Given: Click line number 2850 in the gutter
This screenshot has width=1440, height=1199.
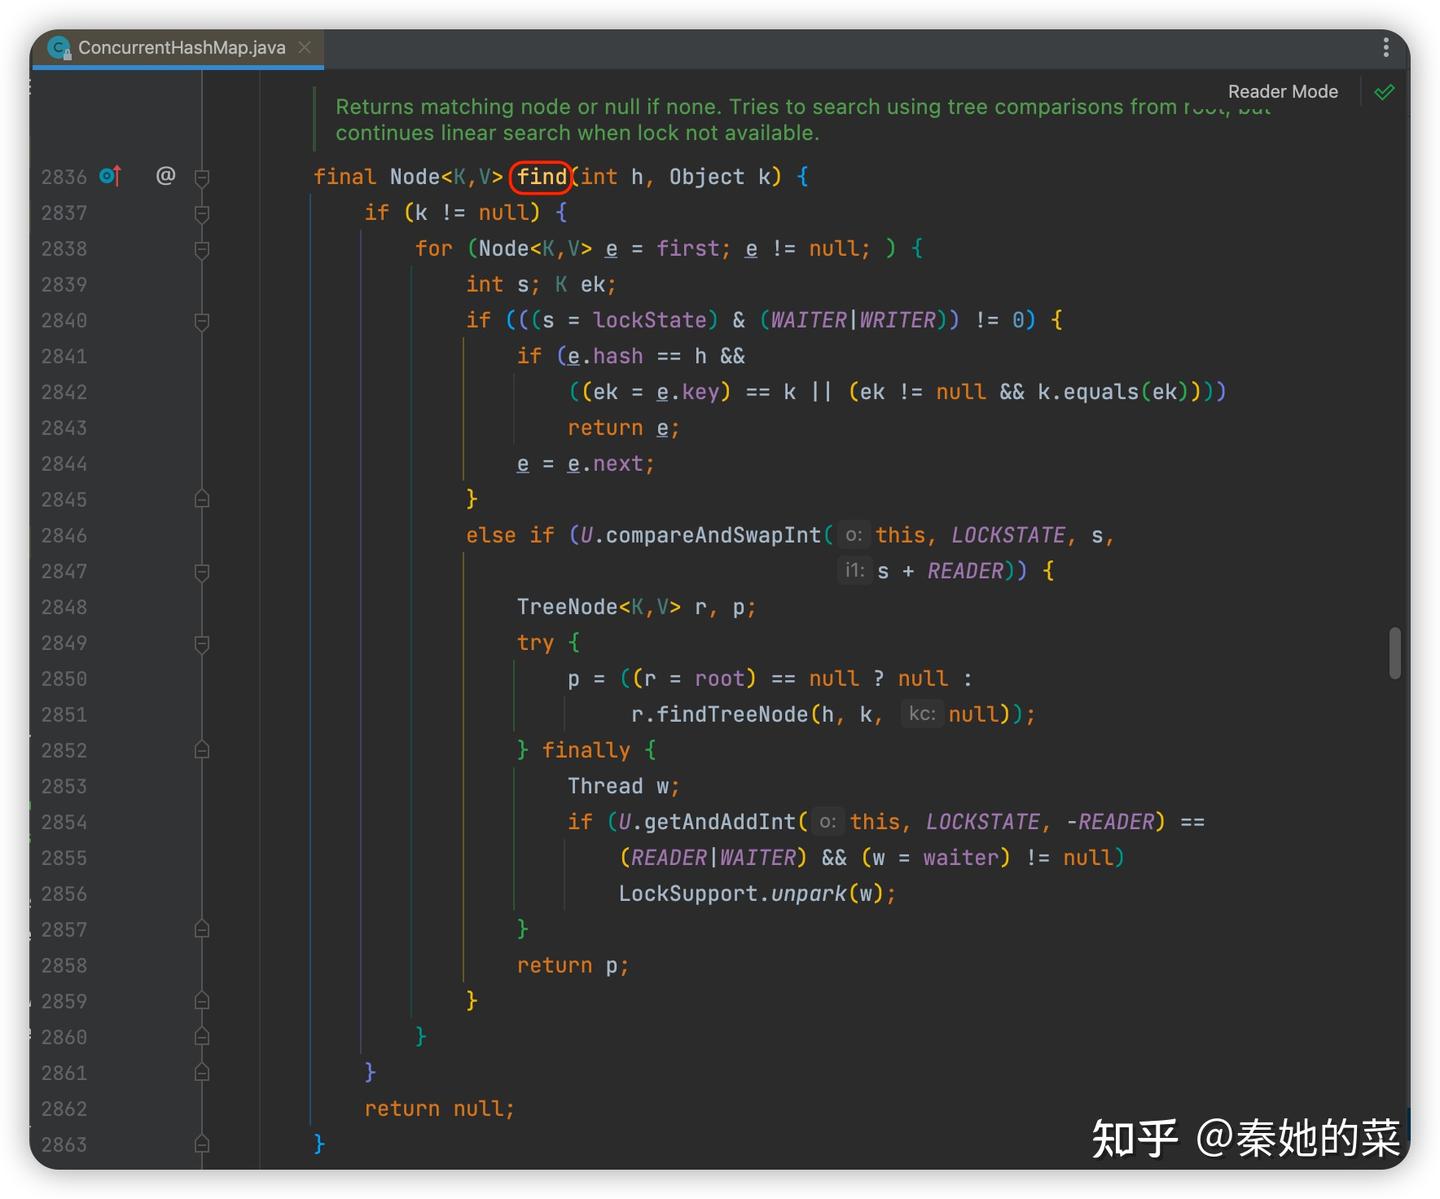Looking at the screenshot, I should pyautogui.click(x=64, y=678).
